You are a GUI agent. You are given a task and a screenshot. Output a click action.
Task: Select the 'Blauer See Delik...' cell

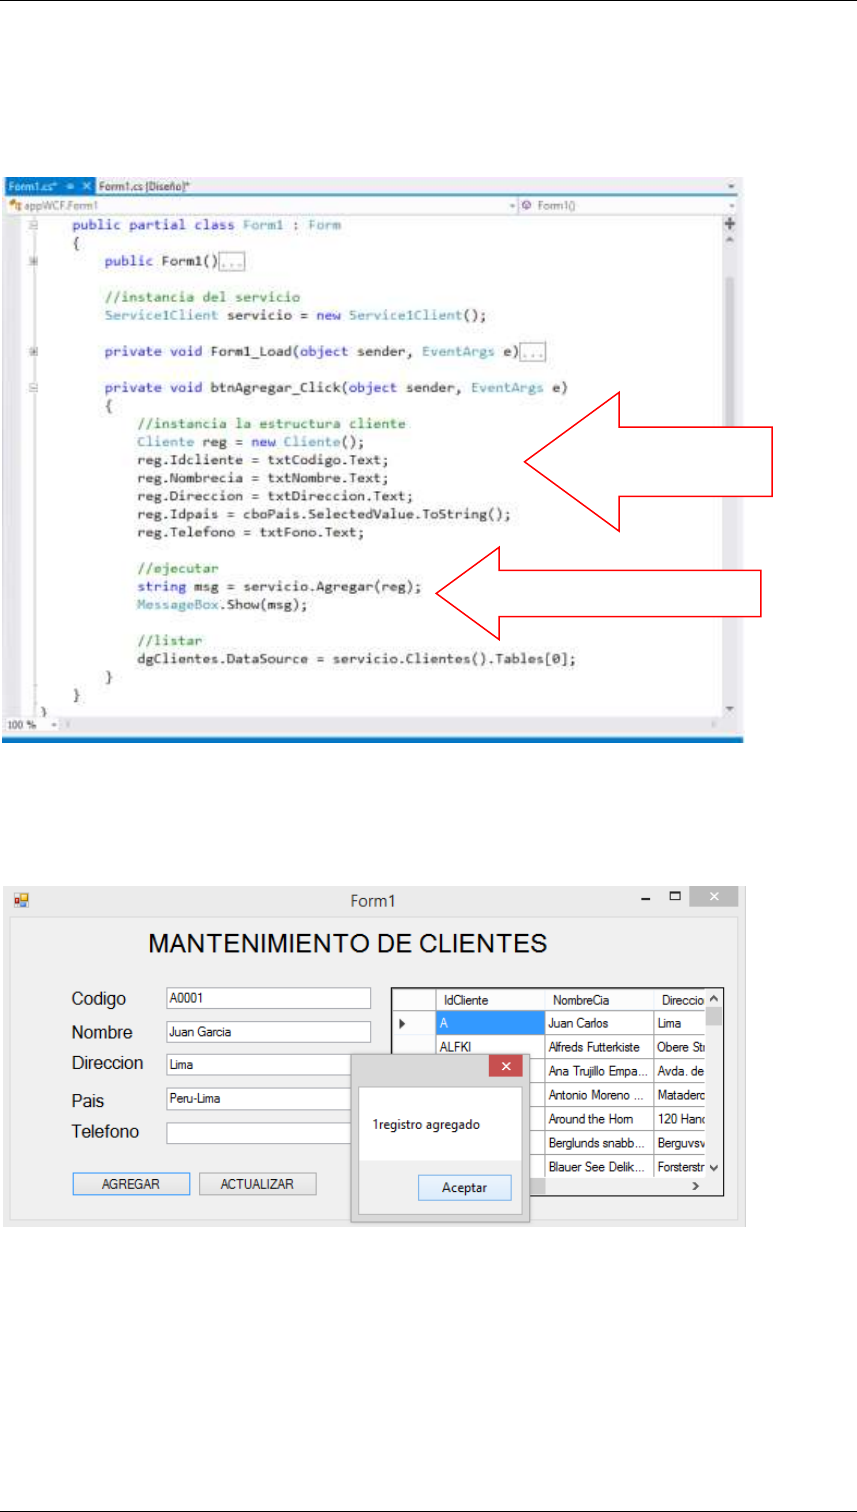click(599, 1166)
